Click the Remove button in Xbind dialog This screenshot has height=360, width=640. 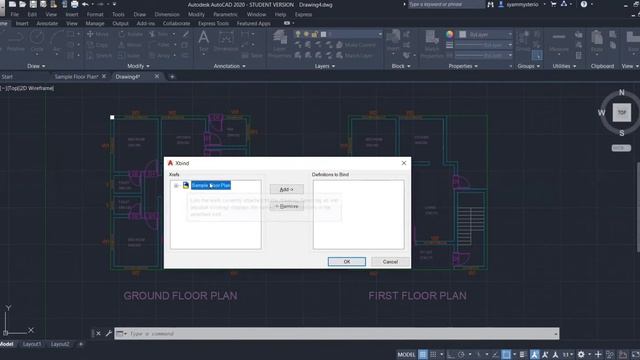[287, 206]
